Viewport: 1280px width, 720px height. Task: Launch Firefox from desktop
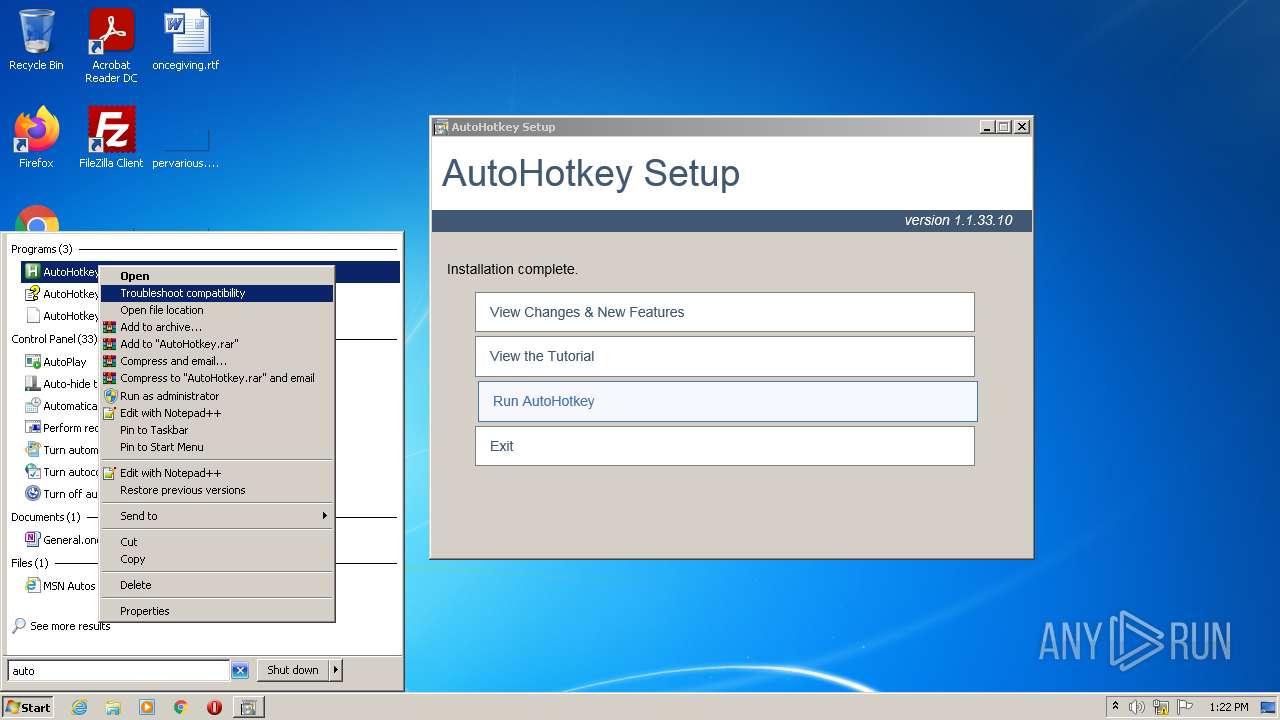pos(36,137)
